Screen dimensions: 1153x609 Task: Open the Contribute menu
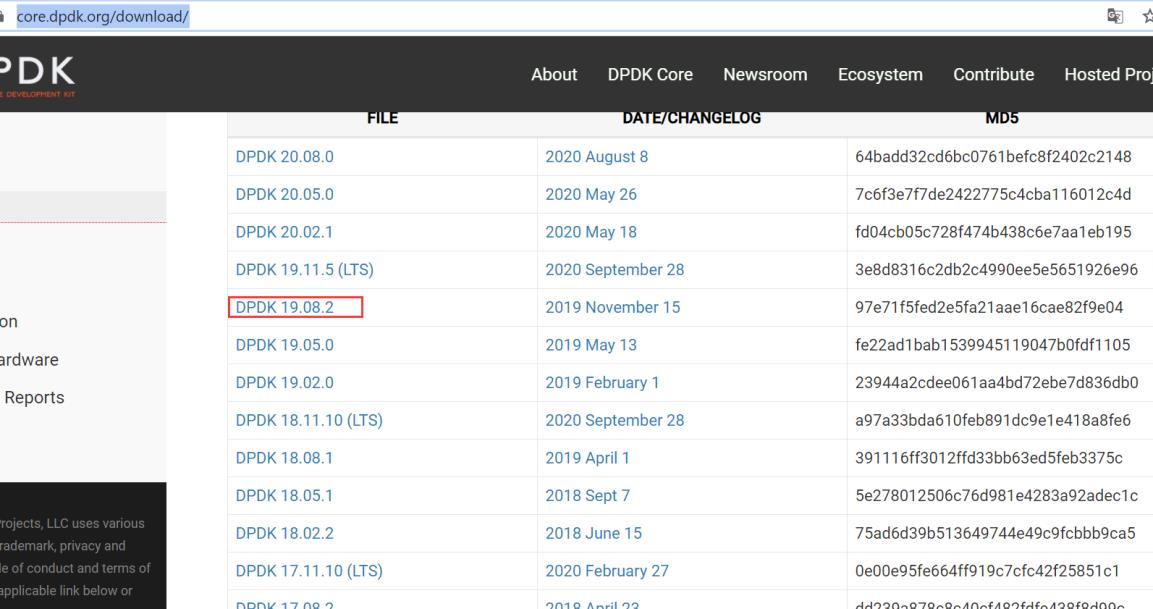point(993,74)
